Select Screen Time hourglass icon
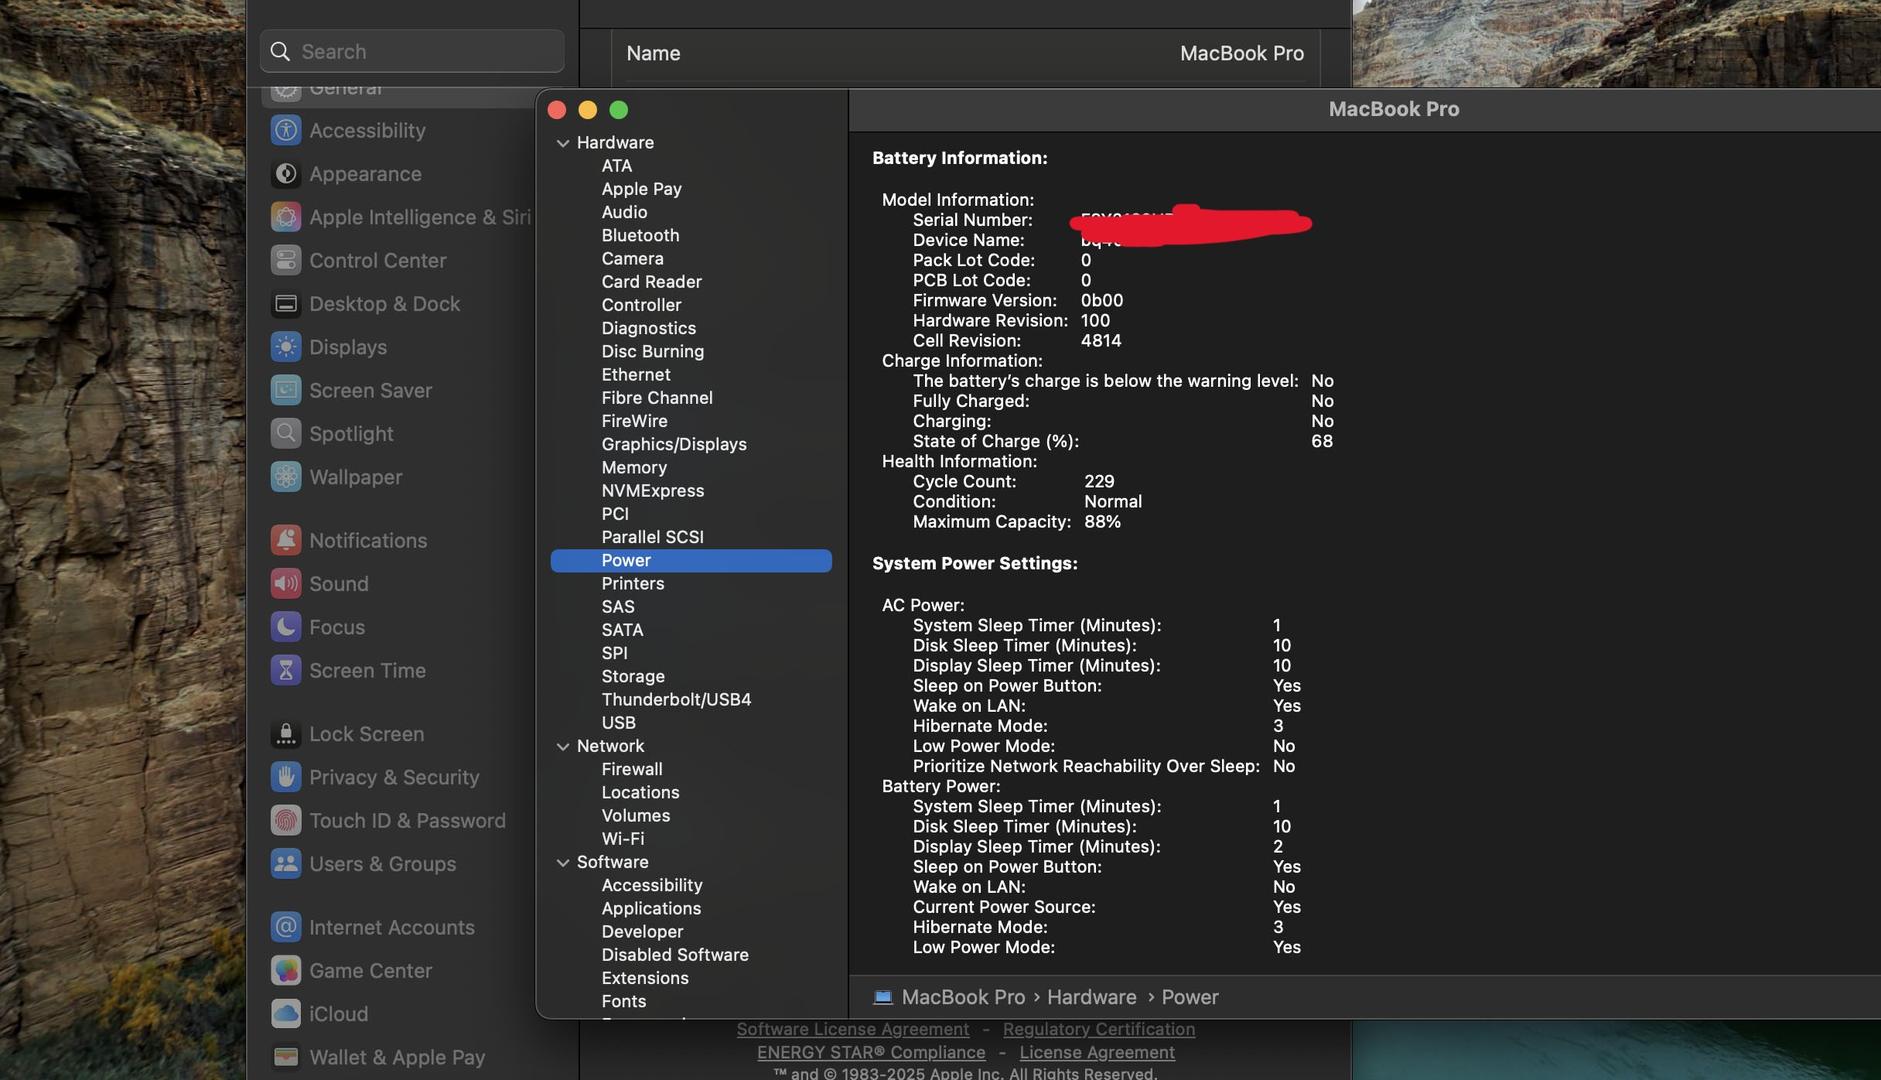 (x=286, y=670)
